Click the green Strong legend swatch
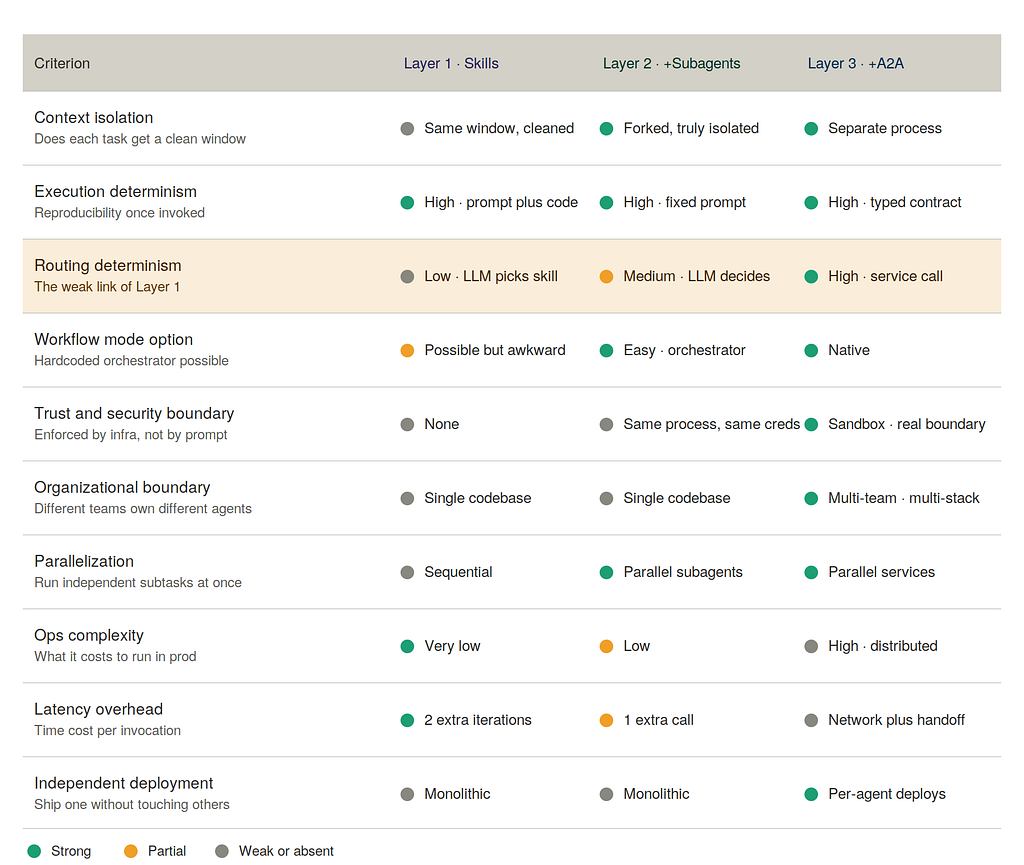The image size is (1024, 865). (x=35, y=851)
